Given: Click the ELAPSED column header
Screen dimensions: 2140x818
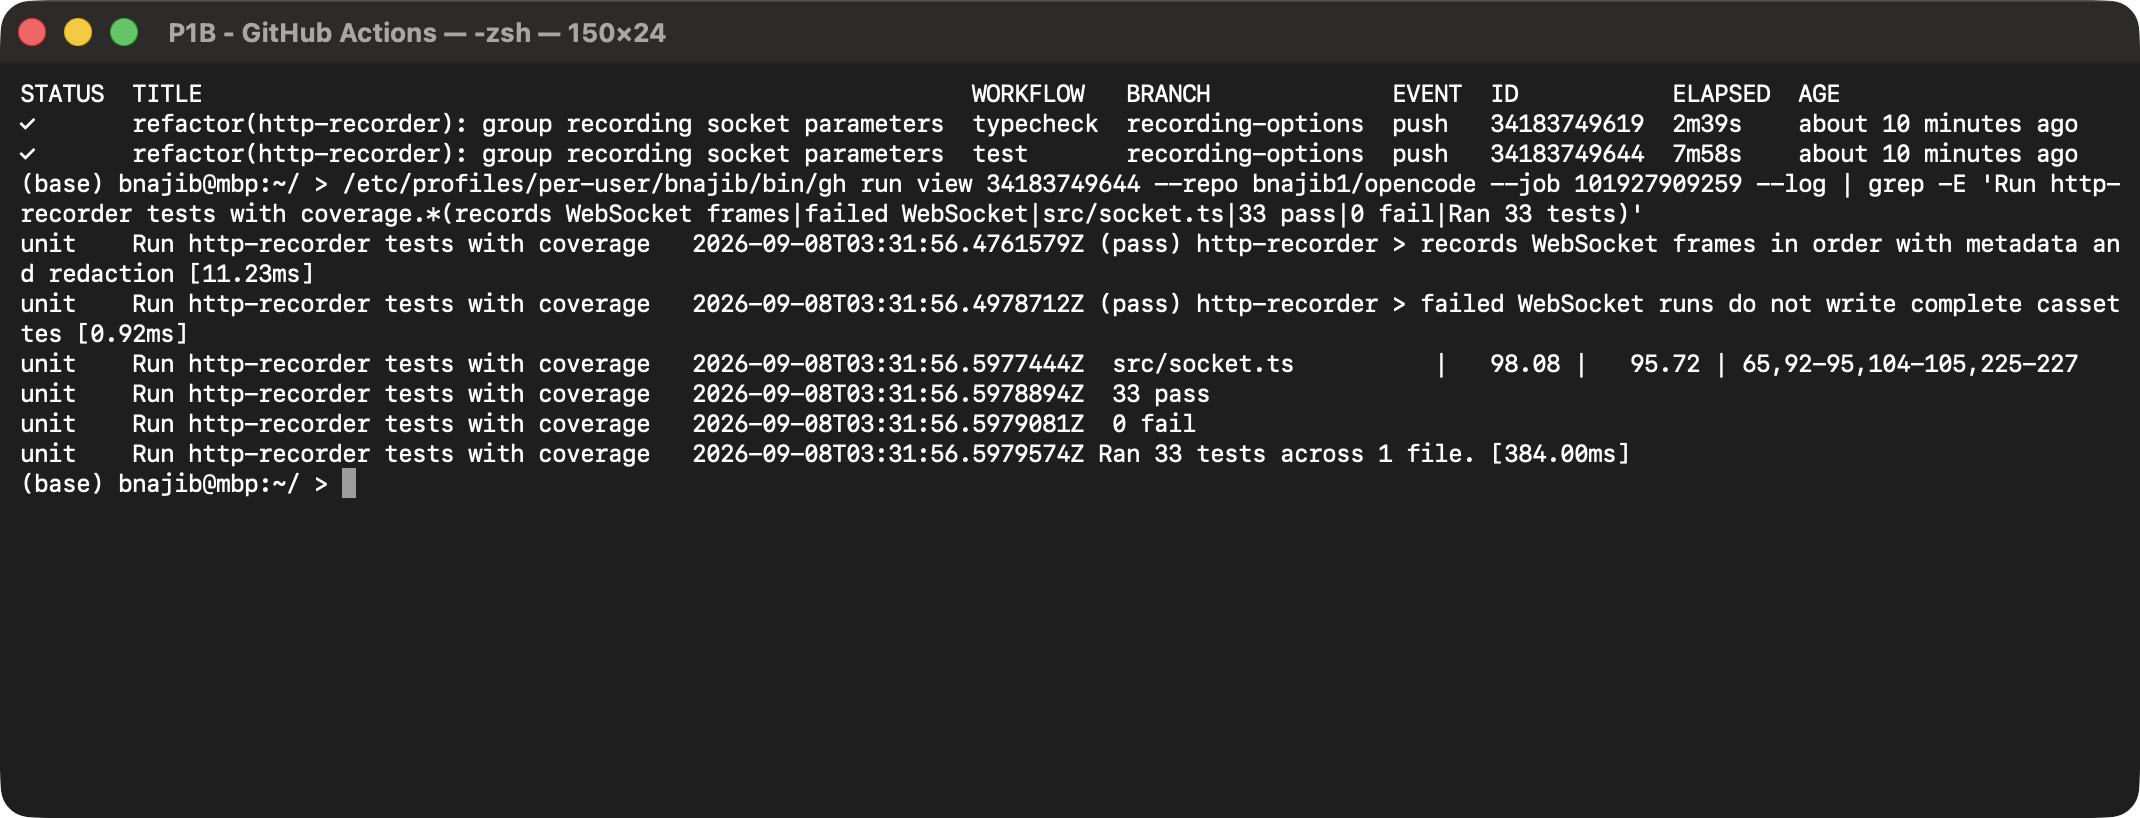Looking at the screenshot, I should pos(1721,94).
